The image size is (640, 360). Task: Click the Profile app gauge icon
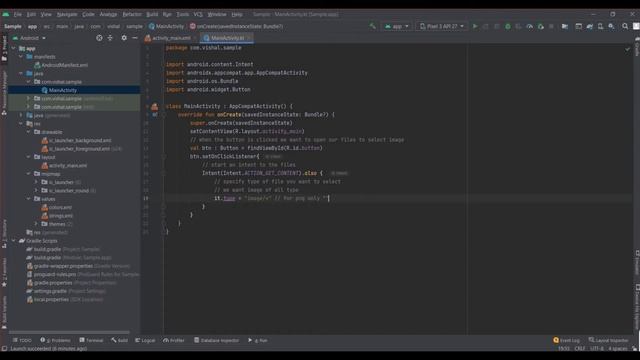click(529, 26)
